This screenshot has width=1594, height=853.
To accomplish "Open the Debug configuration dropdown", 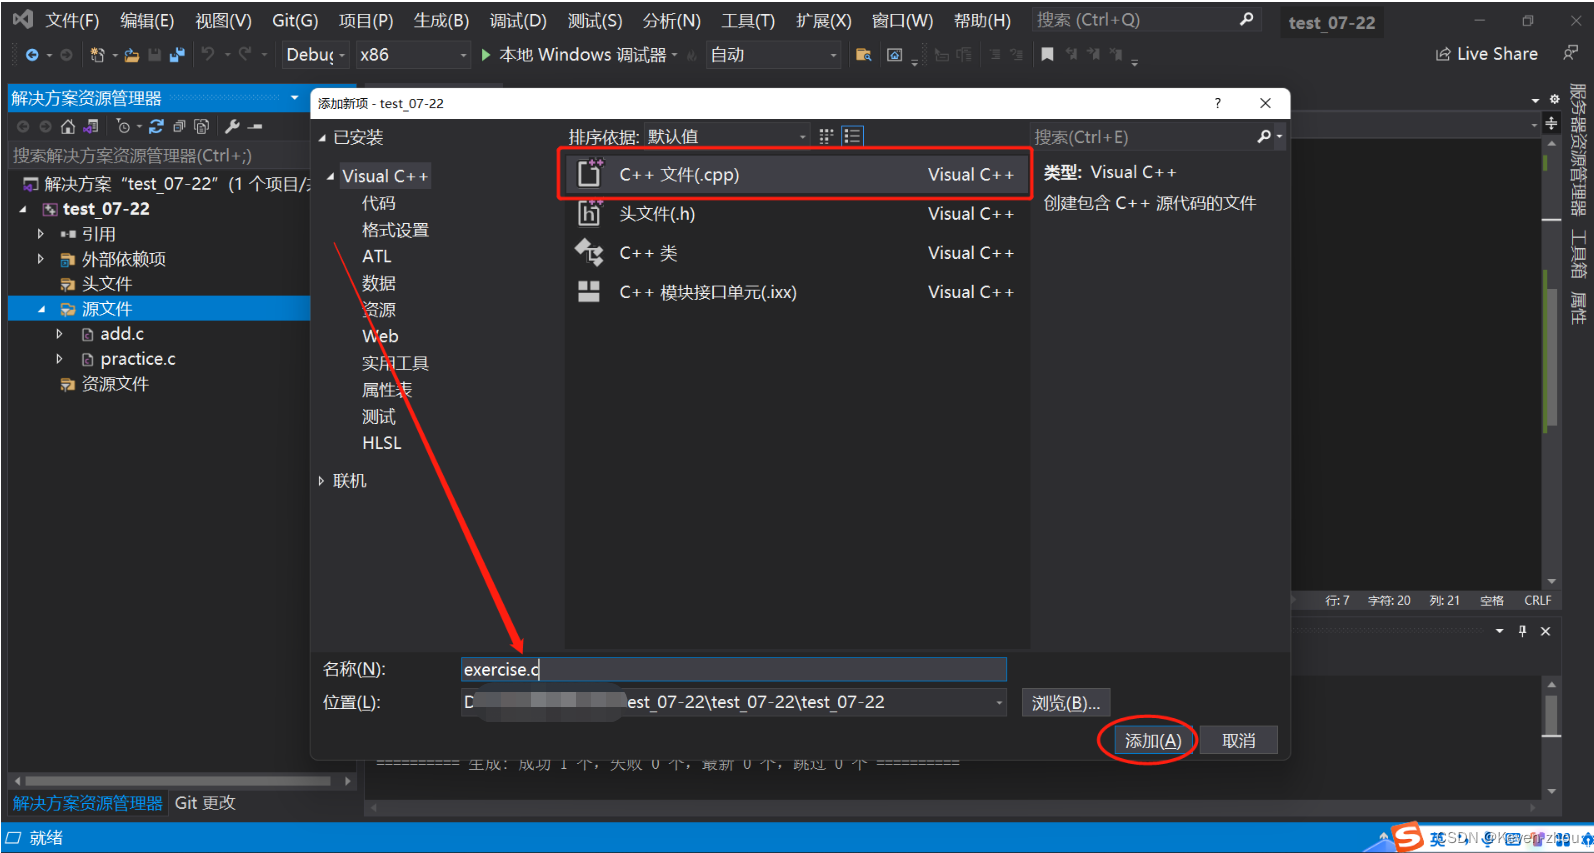I will 315,55.
